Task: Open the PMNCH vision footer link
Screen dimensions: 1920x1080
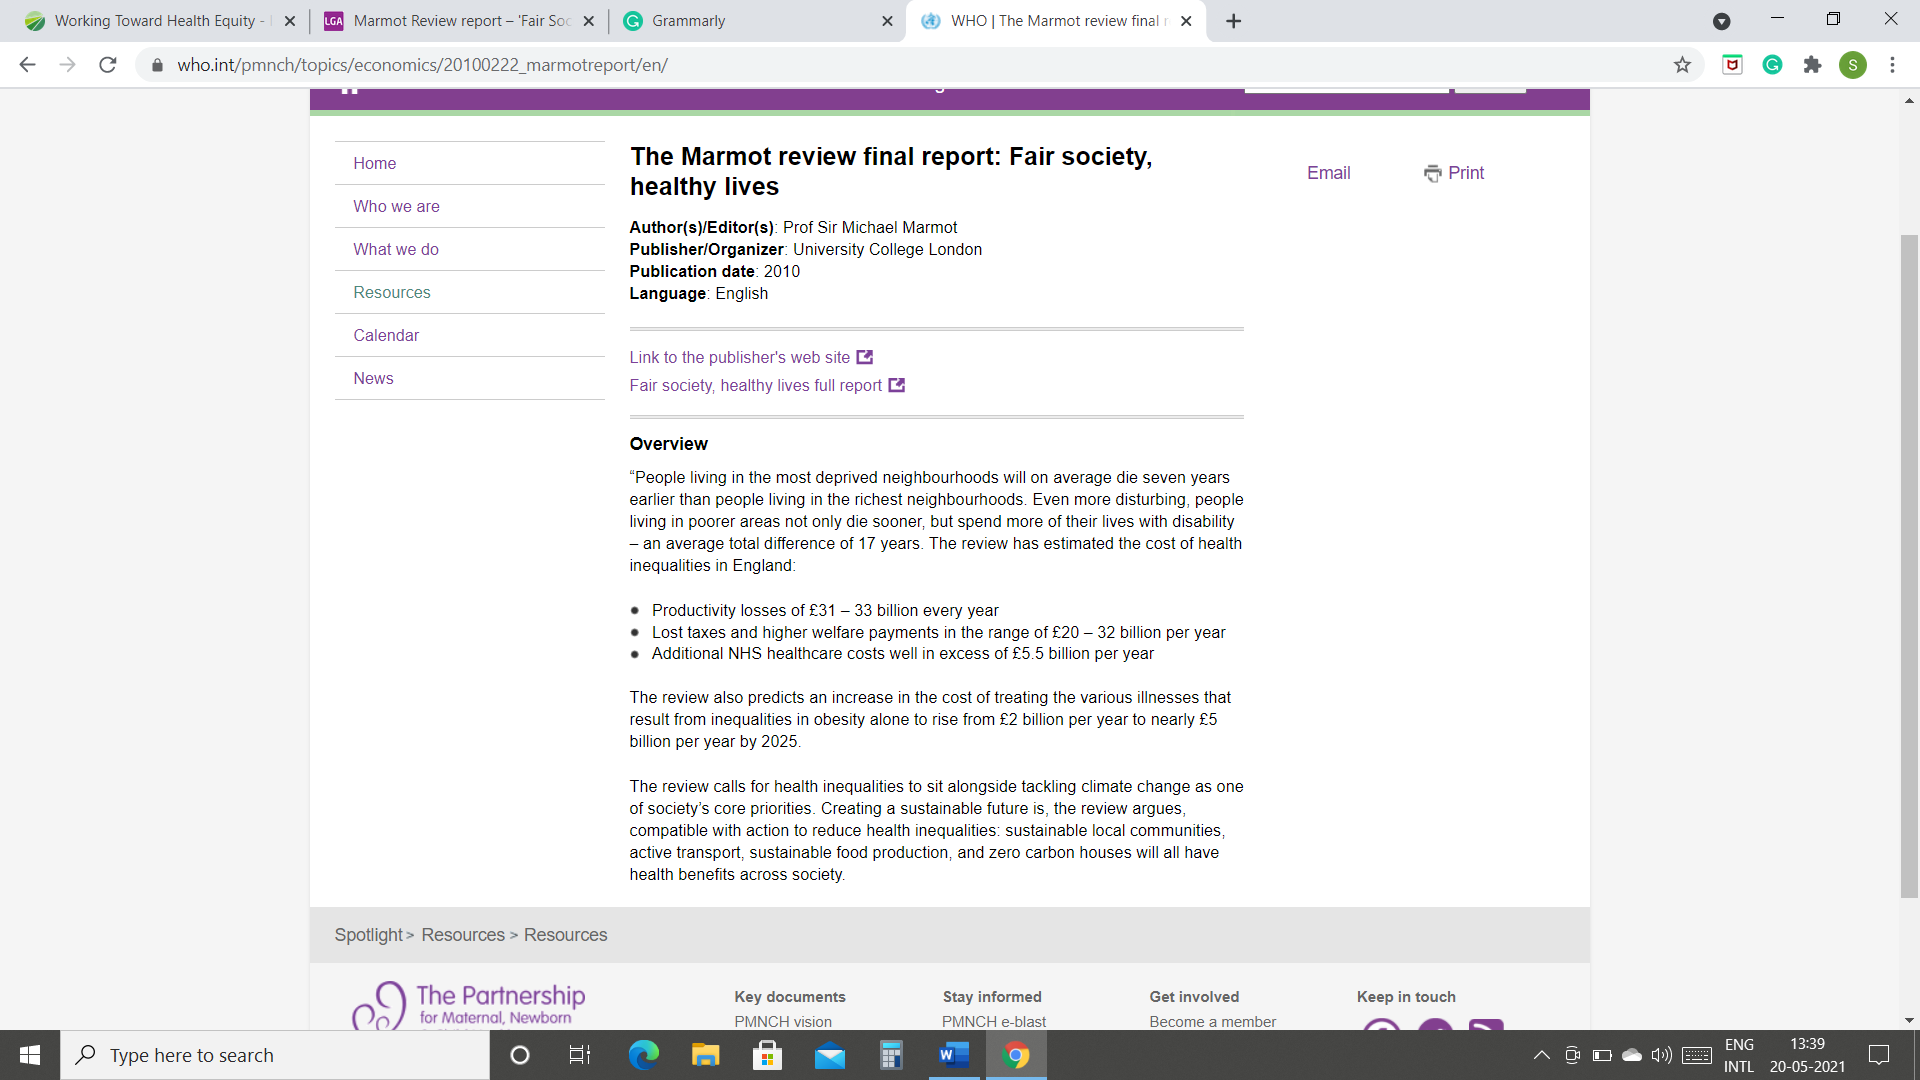Action: coord(783,1022)
